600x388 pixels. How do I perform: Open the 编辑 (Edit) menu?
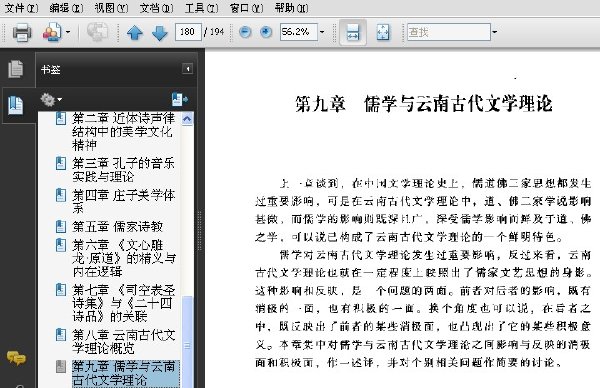click(x=66, y=8)
